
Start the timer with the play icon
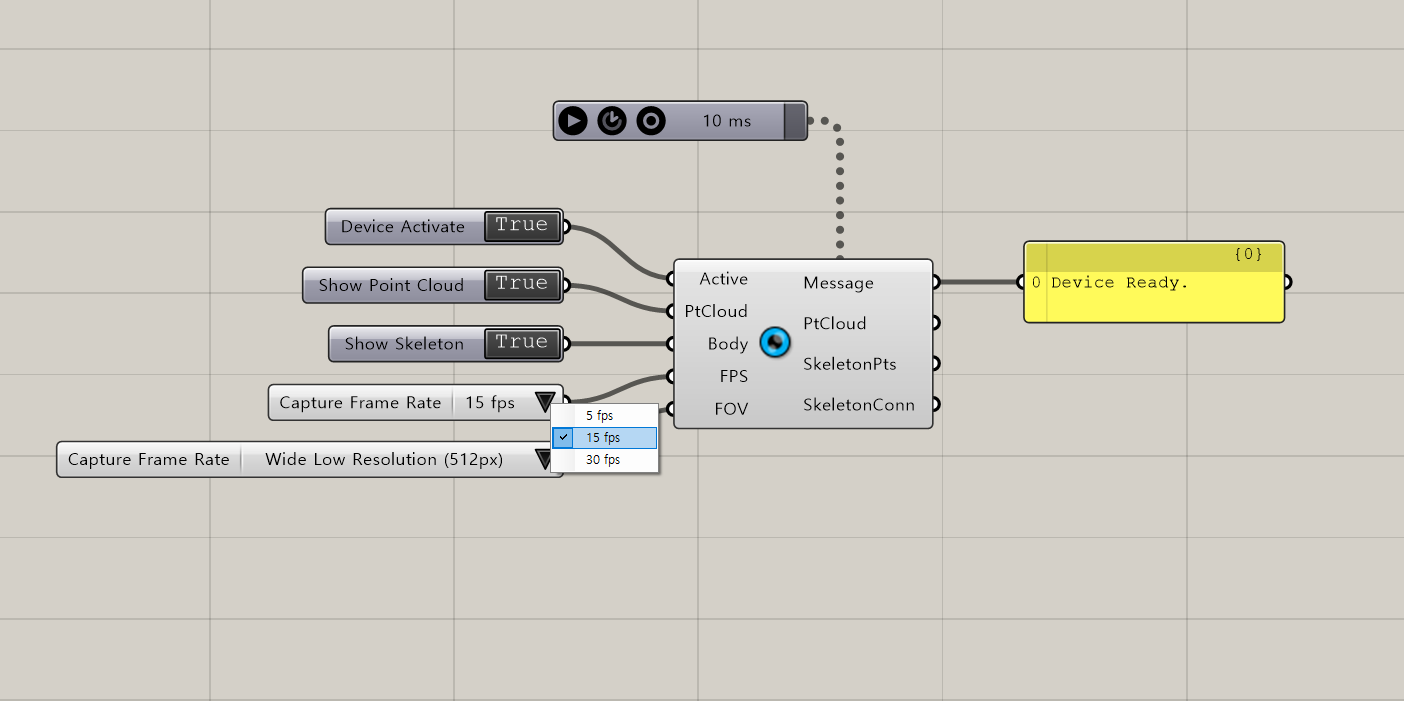(x=573, y=121)
